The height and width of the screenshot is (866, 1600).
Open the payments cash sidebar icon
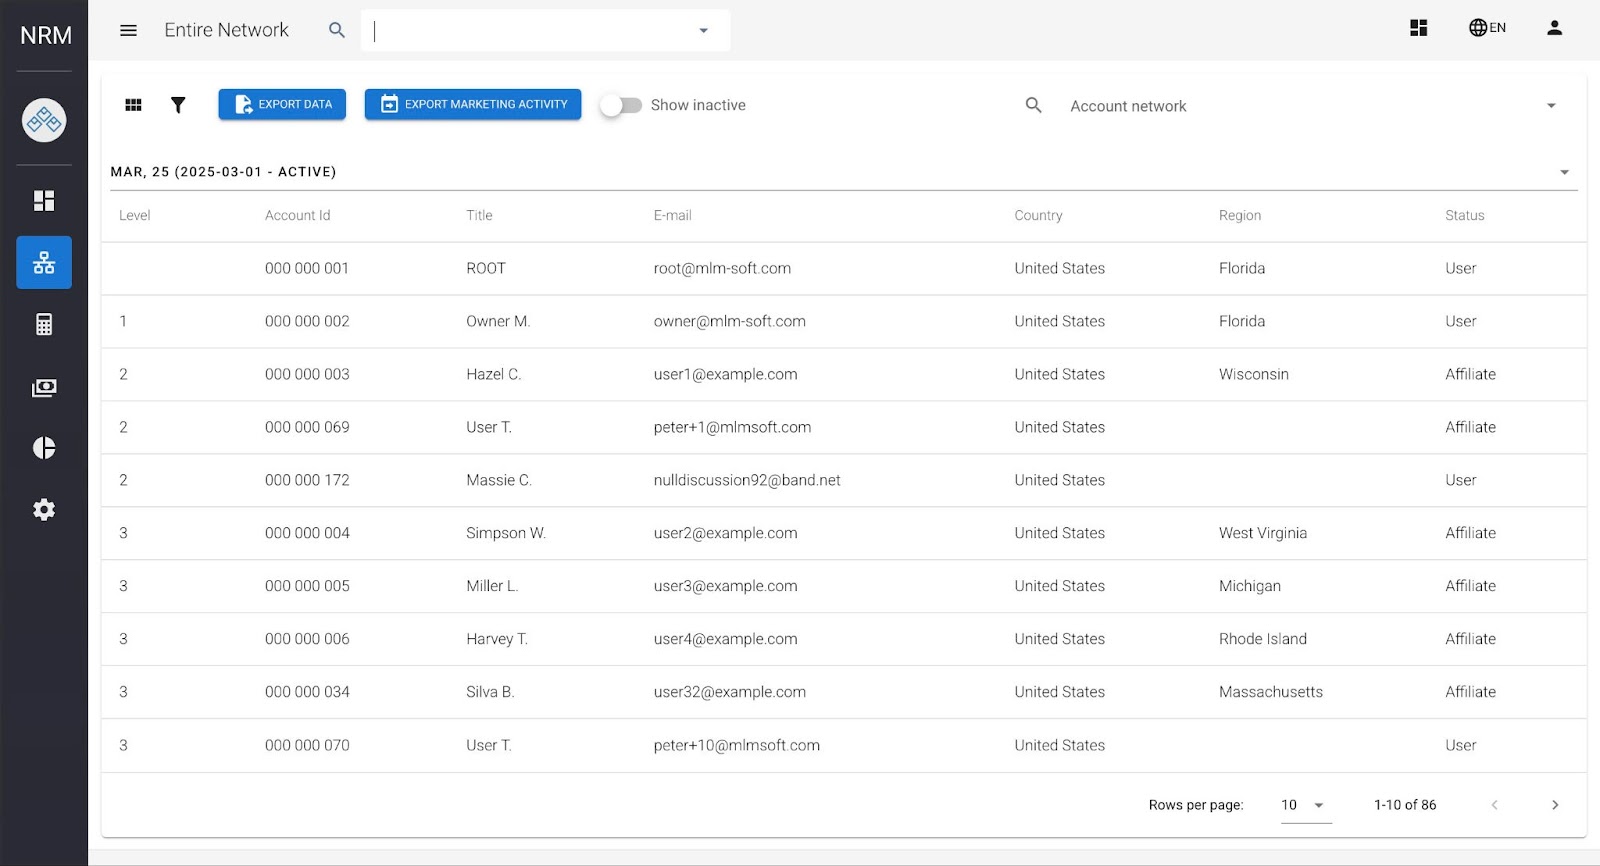pos(44,388)
